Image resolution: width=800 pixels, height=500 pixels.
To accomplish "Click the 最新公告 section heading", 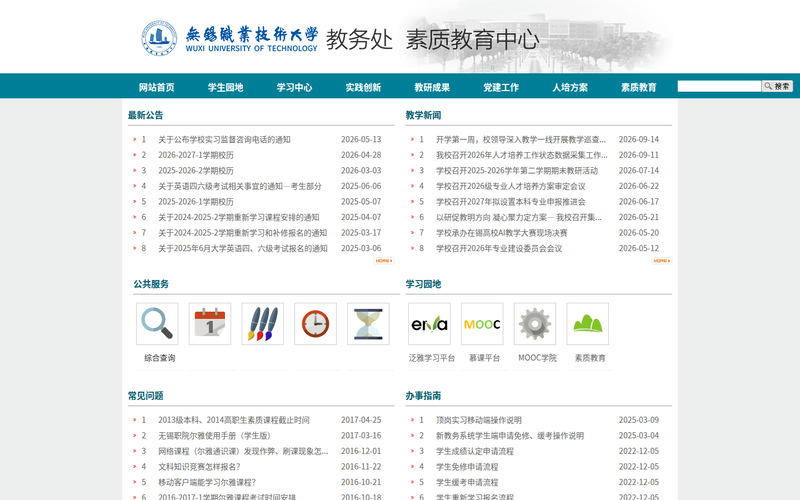I will coord(145,115).
